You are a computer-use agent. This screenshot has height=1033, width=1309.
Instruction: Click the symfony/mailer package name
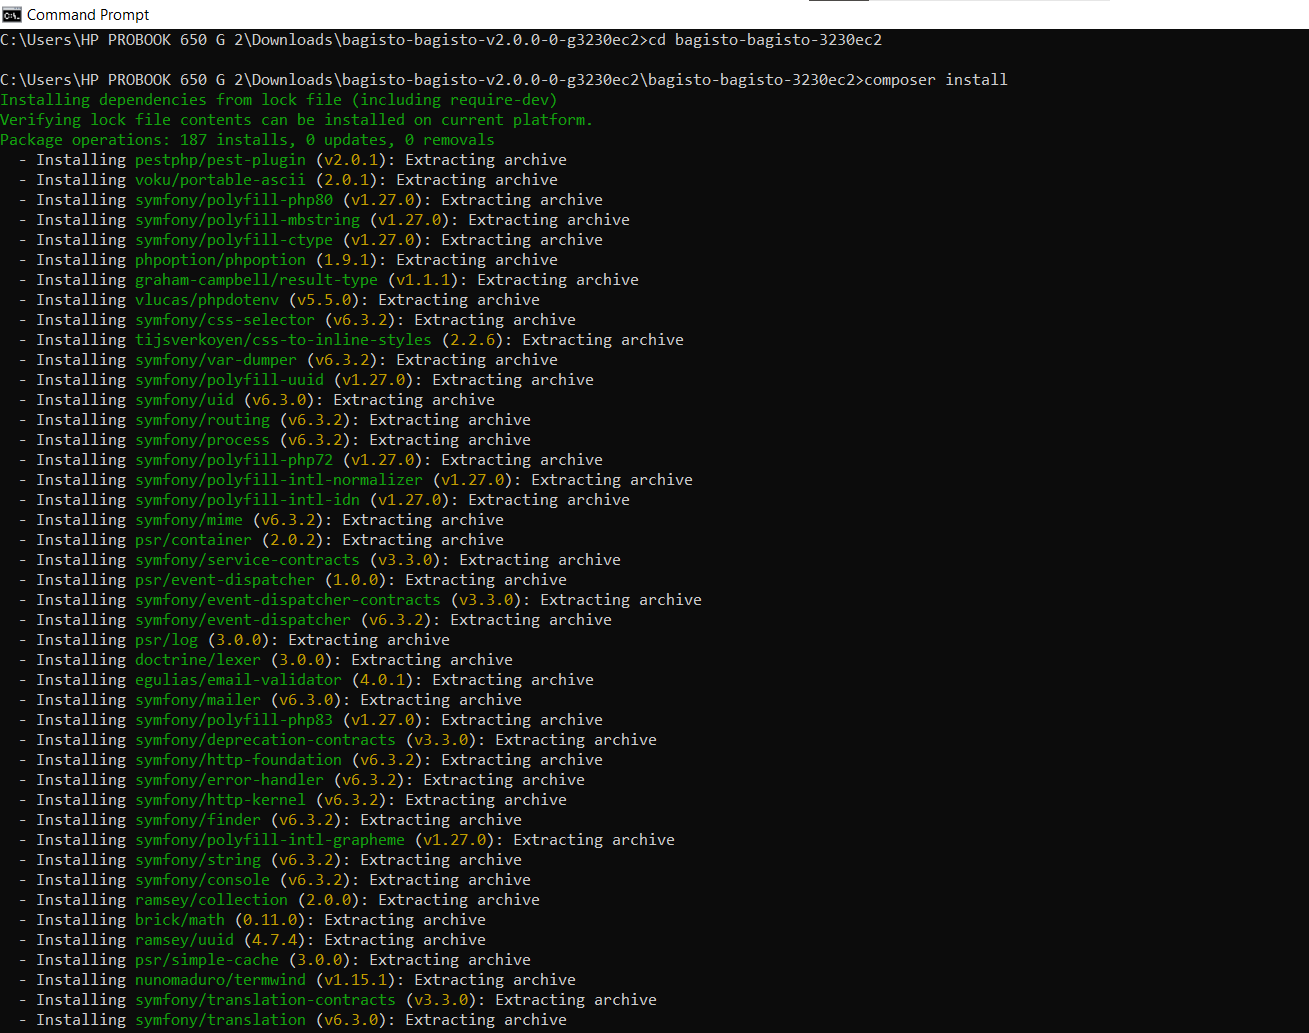coord(198,700)
